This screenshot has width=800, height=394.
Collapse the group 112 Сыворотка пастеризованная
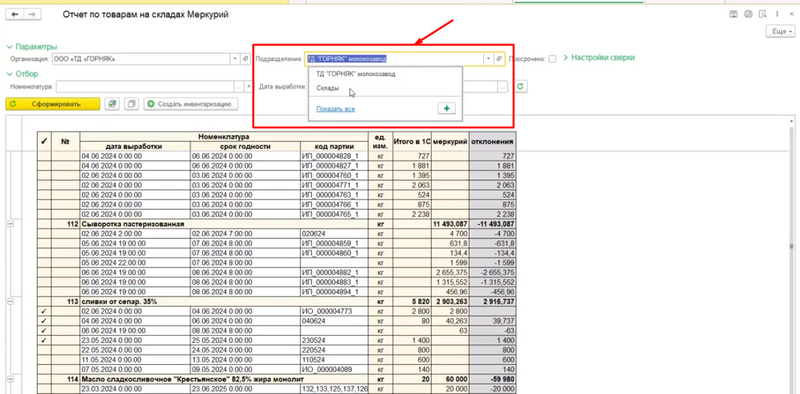11,224
